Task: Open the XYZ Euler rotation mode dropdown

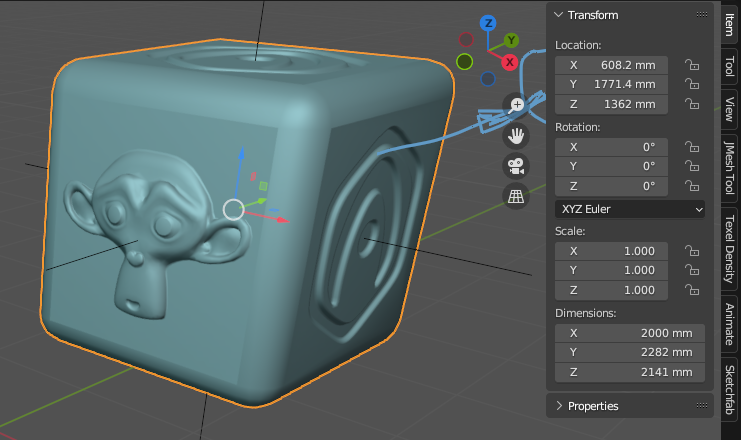Action: (x=629, y=209)
